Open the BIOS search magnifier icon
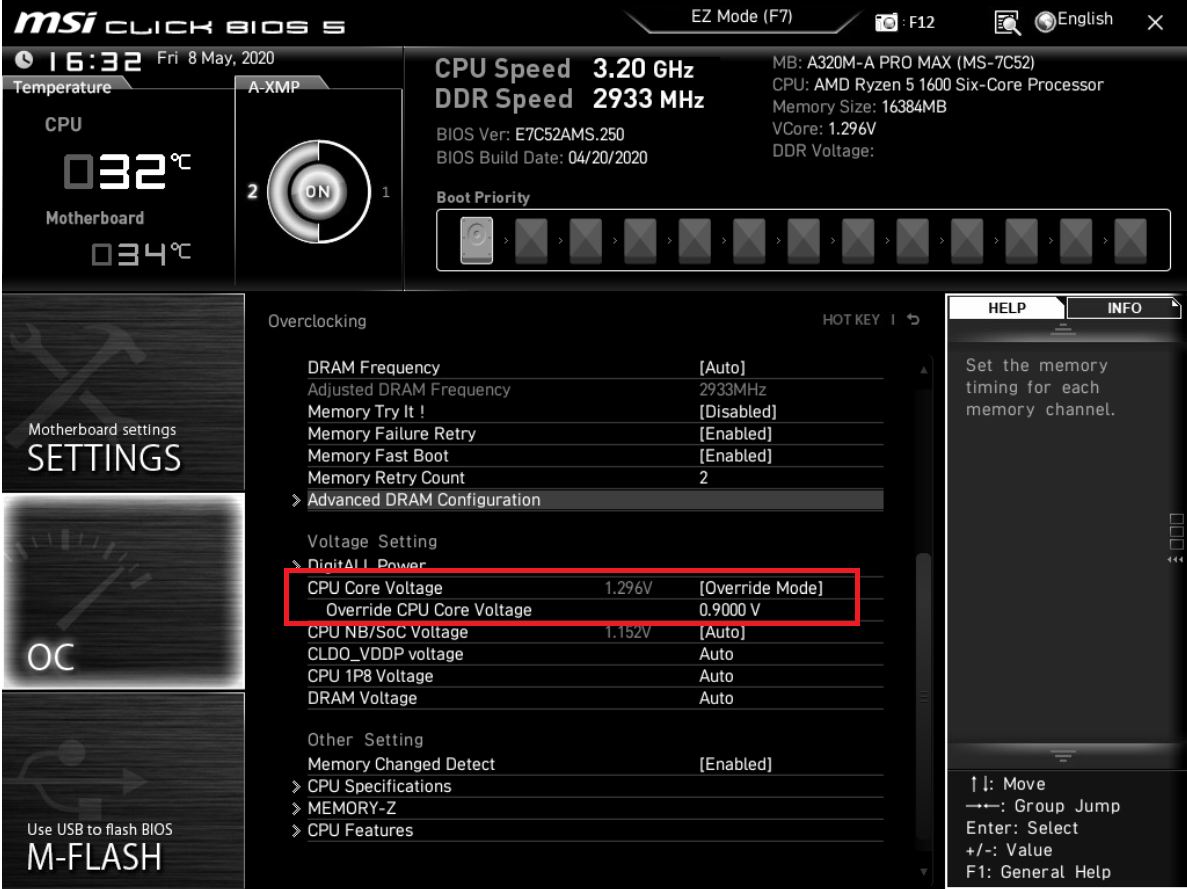The width and height of the screenshot is (1187, 889). tap(1007, 23)
